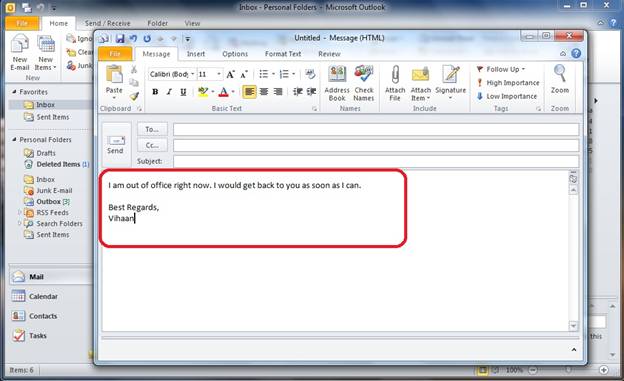Select the Format Painter brush icon
624x381 pixels.
pos(135,96)
